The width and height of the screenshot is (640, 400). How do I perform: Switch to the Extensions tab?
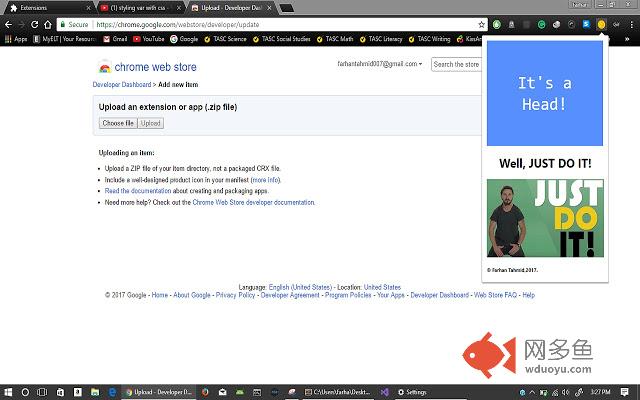tap(50, 8)
